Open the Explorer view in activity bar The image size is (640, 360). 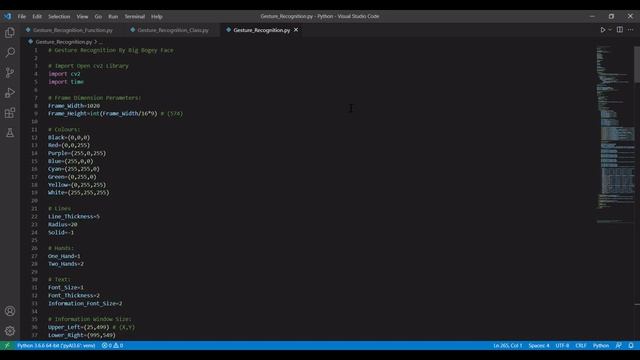click(10, 32)
